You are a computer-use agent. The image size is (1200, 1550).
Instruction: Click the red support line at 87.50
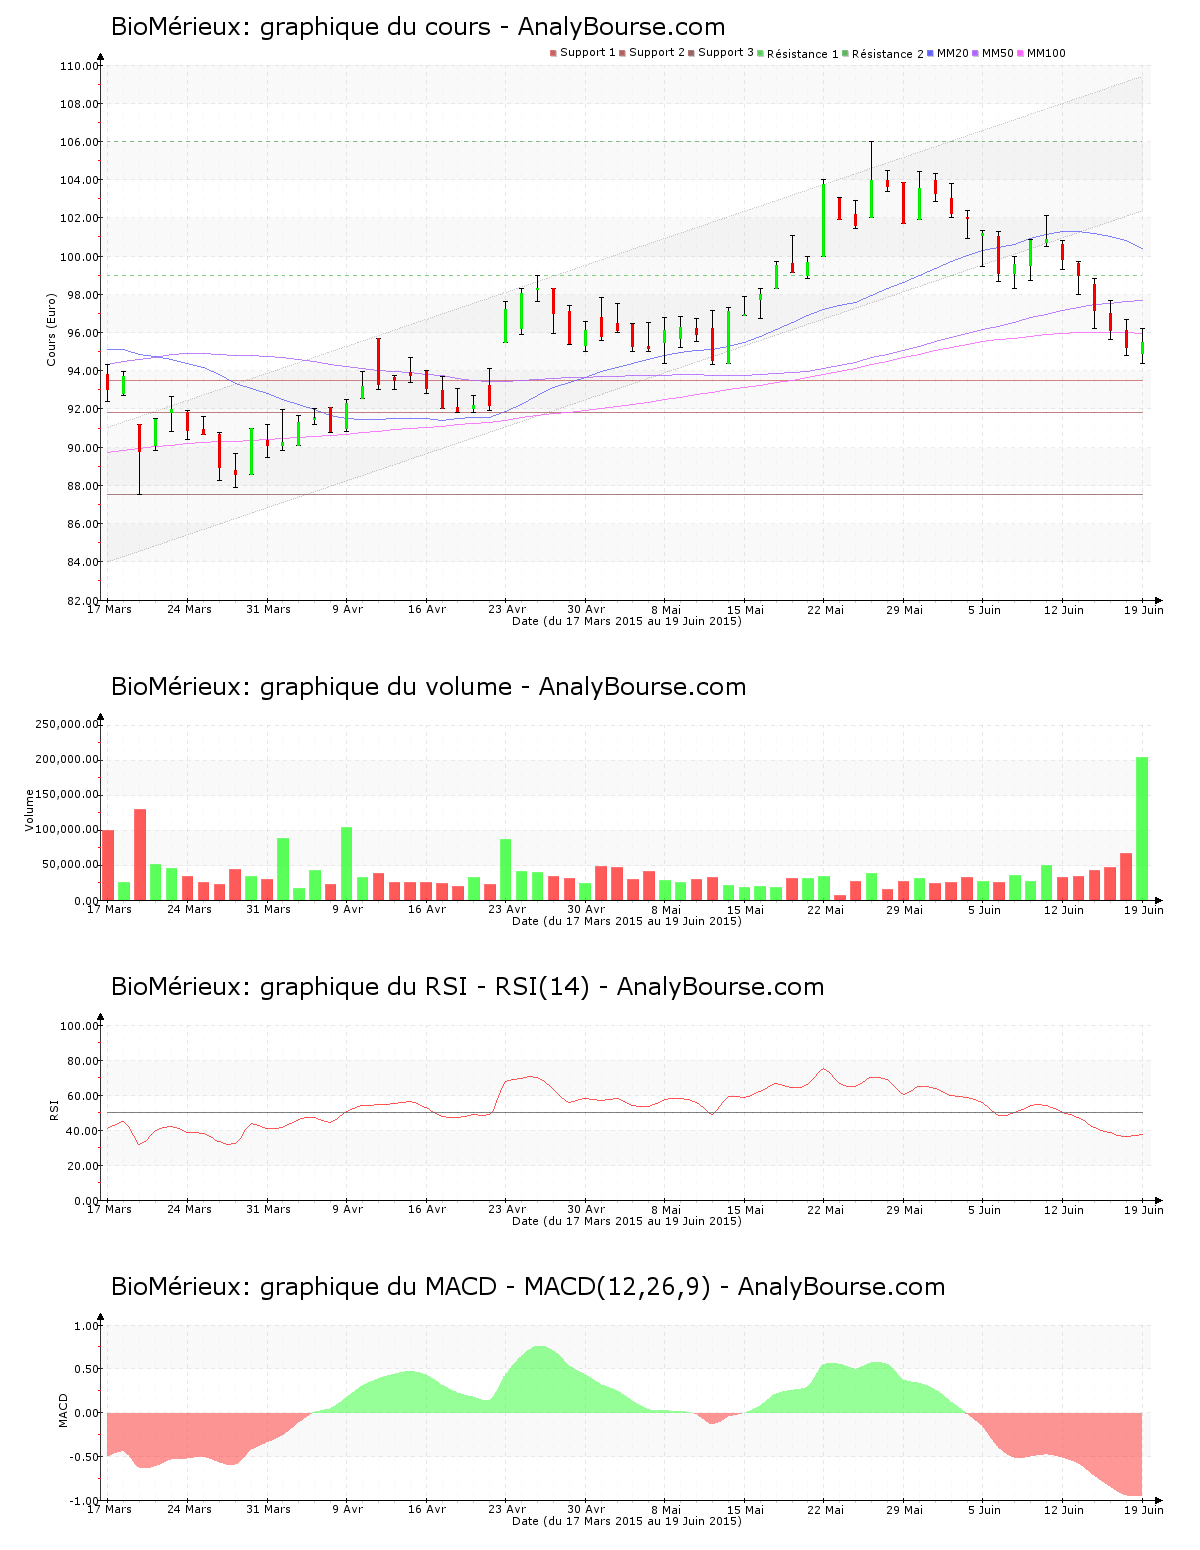(625, 494)
